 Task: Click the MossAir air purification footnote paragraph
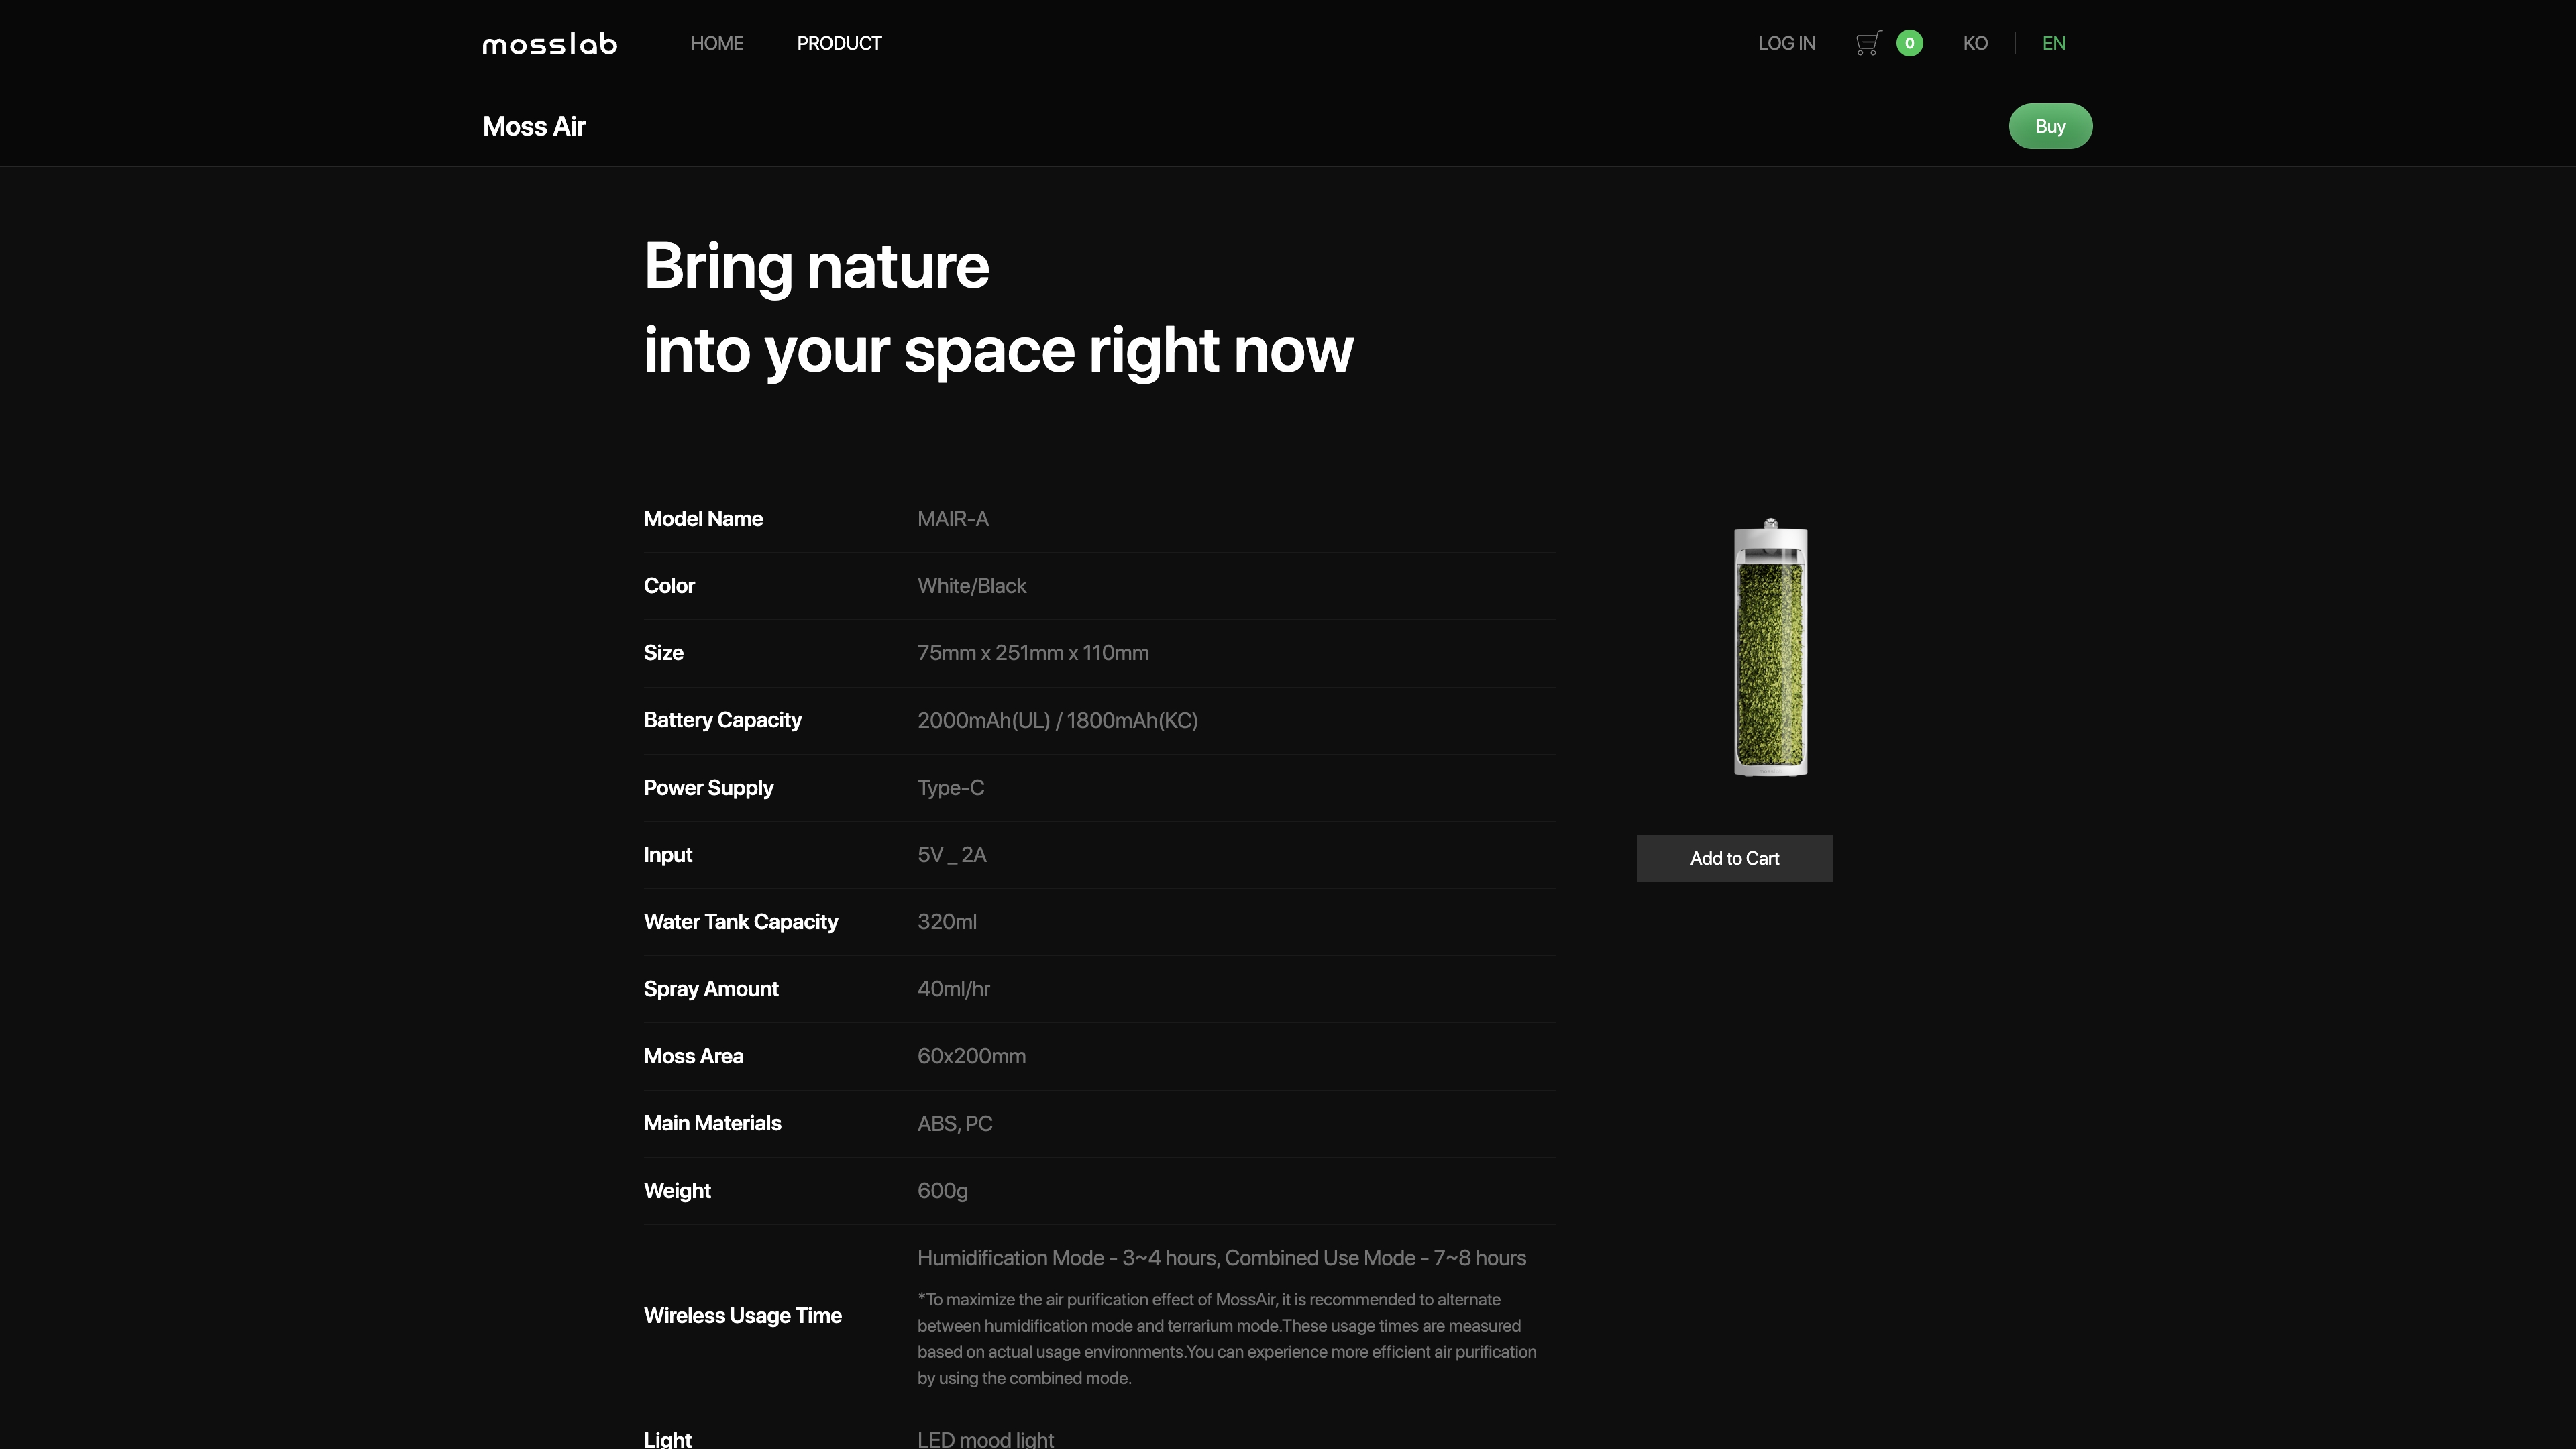point(1226,1338)
